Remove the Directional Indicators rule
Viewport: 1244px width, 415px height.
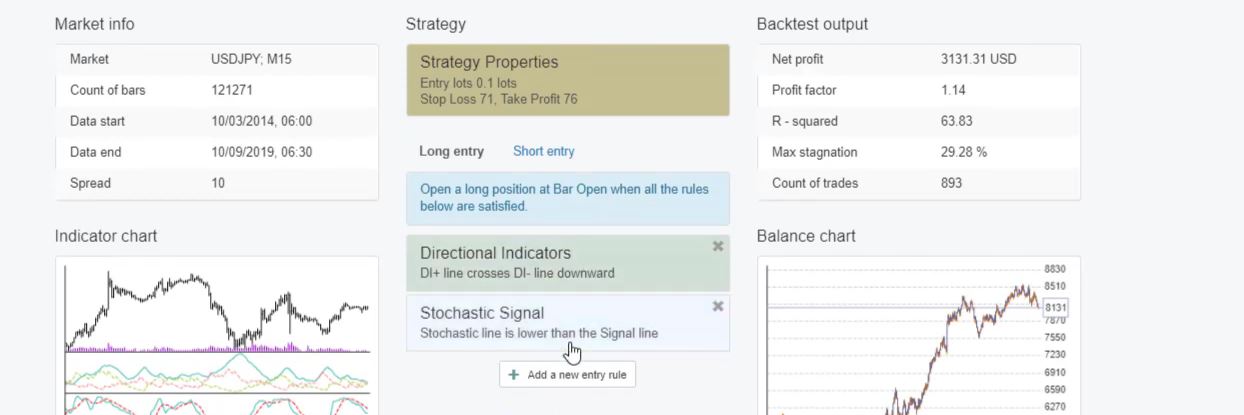click(x=717, y=246)
